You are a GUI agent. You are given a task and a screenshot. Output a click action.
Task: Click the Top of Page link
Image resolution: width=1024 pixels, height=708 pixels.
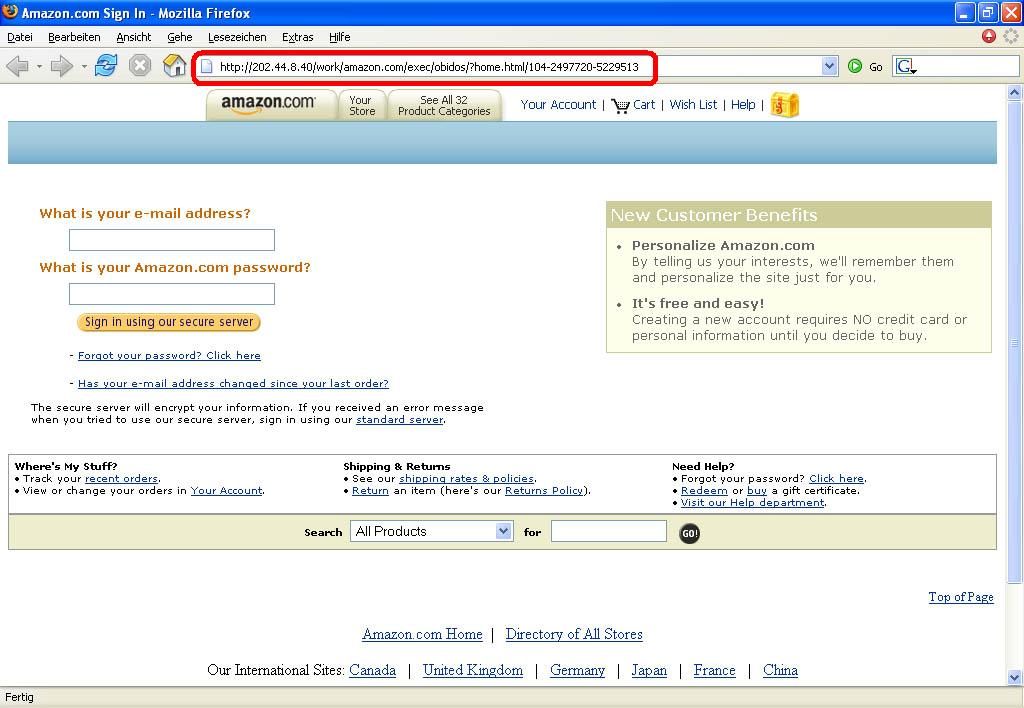pos(961,596)
